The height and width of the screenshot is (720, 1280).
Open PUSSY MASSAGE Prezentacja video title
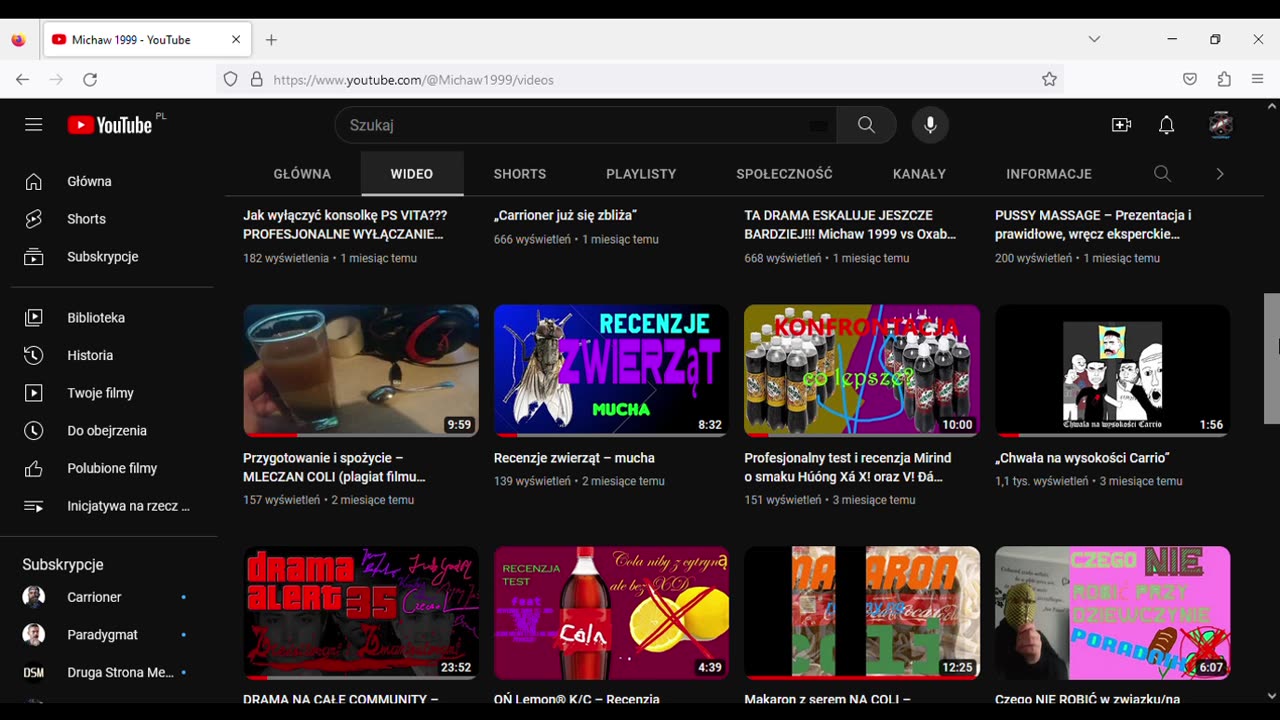pos(1093,225)
